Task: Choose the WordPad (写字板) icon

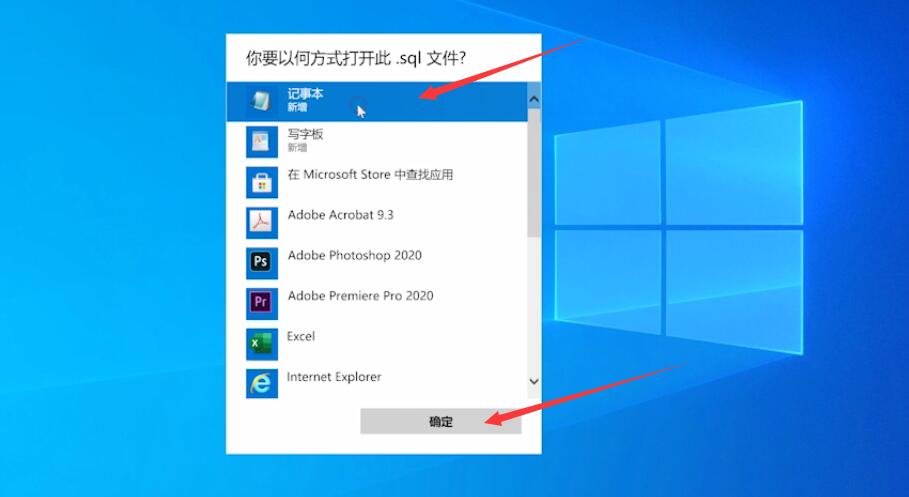Action: tap(261, 142)
